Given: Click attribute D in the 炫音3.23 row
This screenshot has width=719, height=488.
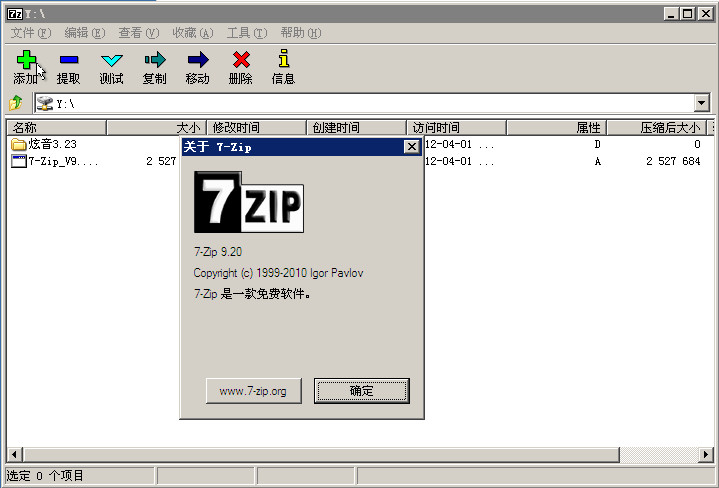Looking at the screenshot, I should [x=597, y=144].
